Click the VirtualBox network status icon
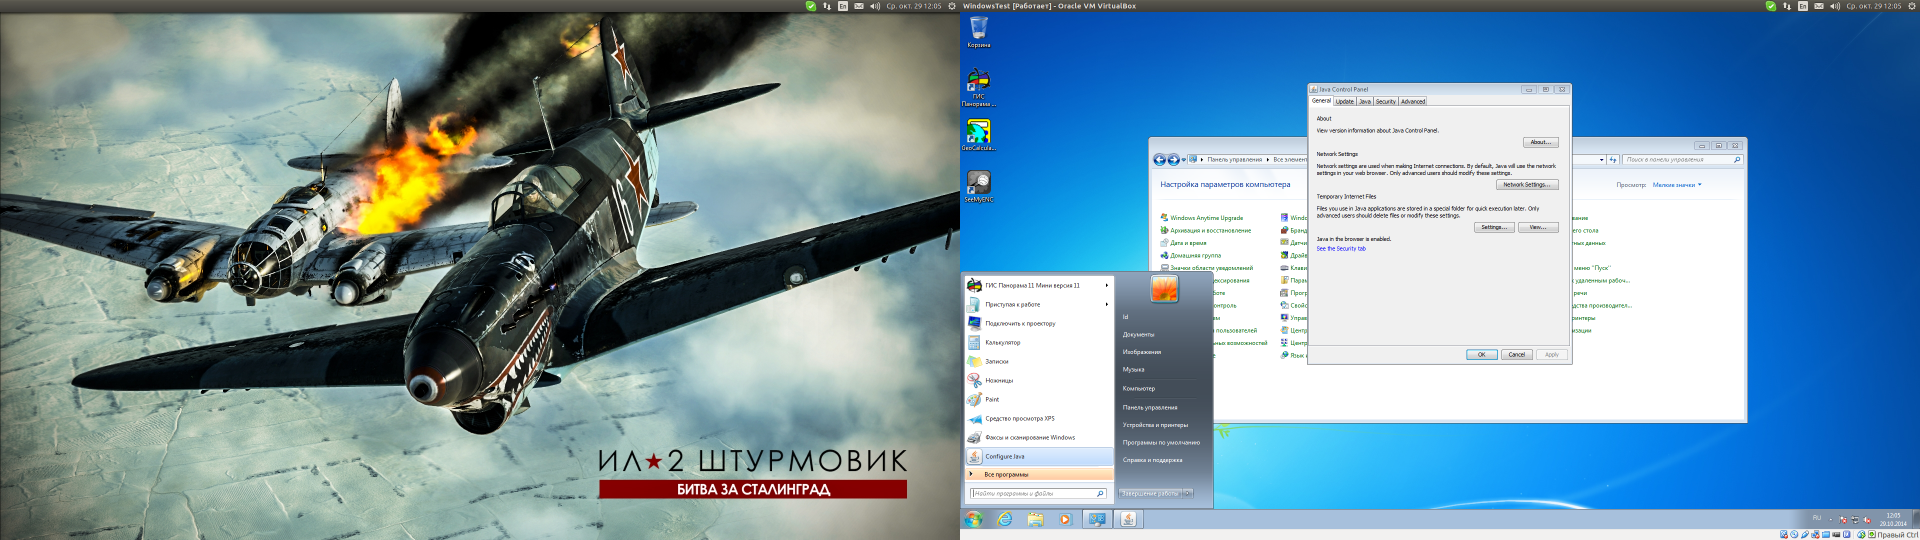Image resolution: width=1920 pixels, height=540 pixels. [1815, 534]
